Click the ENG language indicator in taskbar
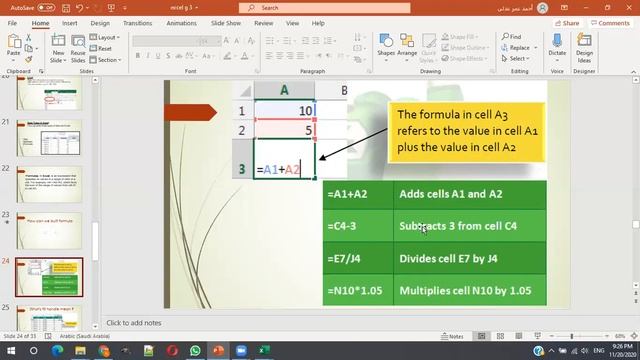This screenshot has height=360, width=640. [x=599, y=351]
